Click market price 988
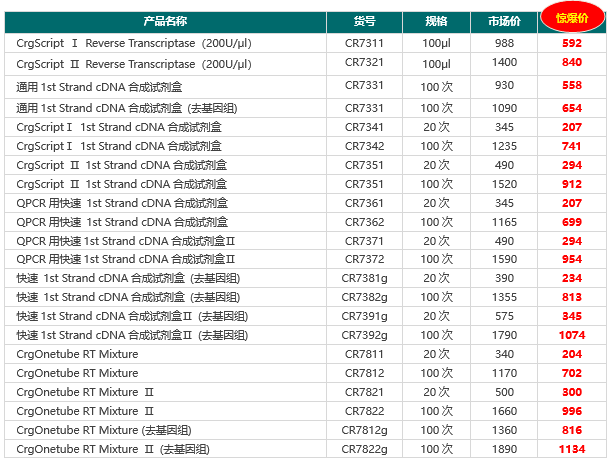Viewport: 611px width, 465px height. click(504, 43)
